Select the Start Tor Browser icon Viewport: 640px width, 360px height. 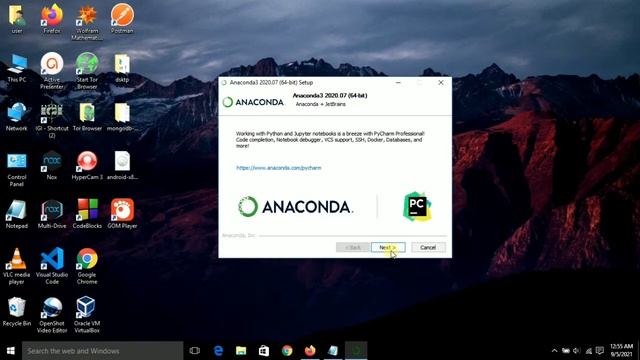(87, 71)
